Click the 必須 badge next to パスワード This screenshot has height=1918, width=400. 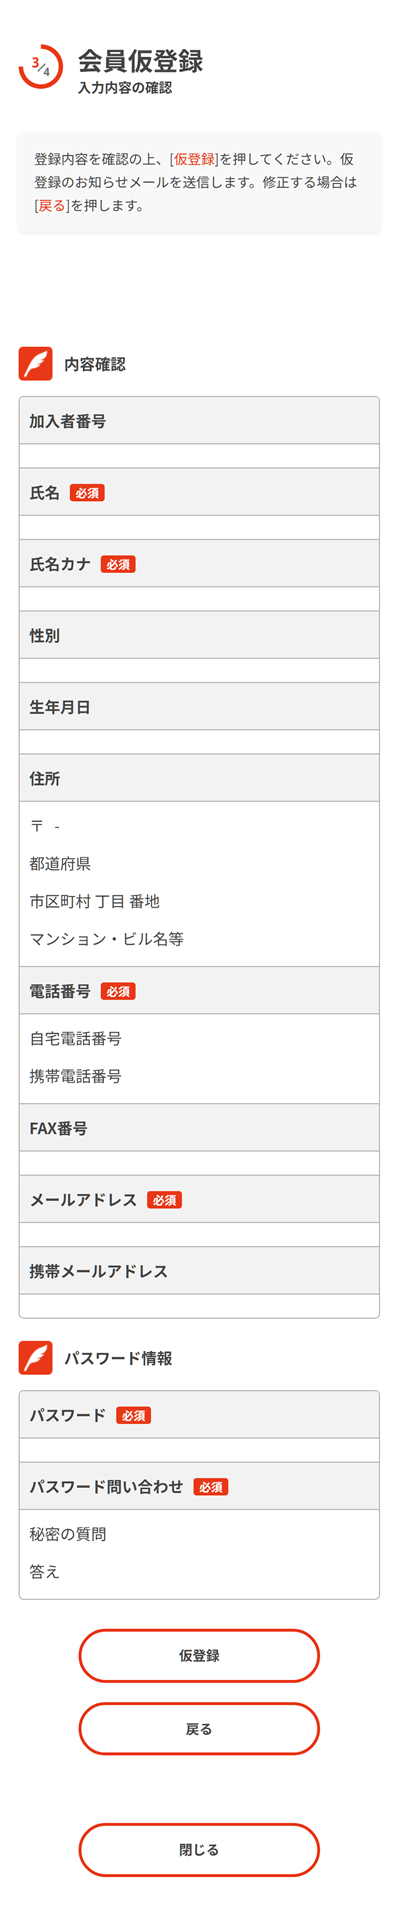click(x=133, y=1416)
